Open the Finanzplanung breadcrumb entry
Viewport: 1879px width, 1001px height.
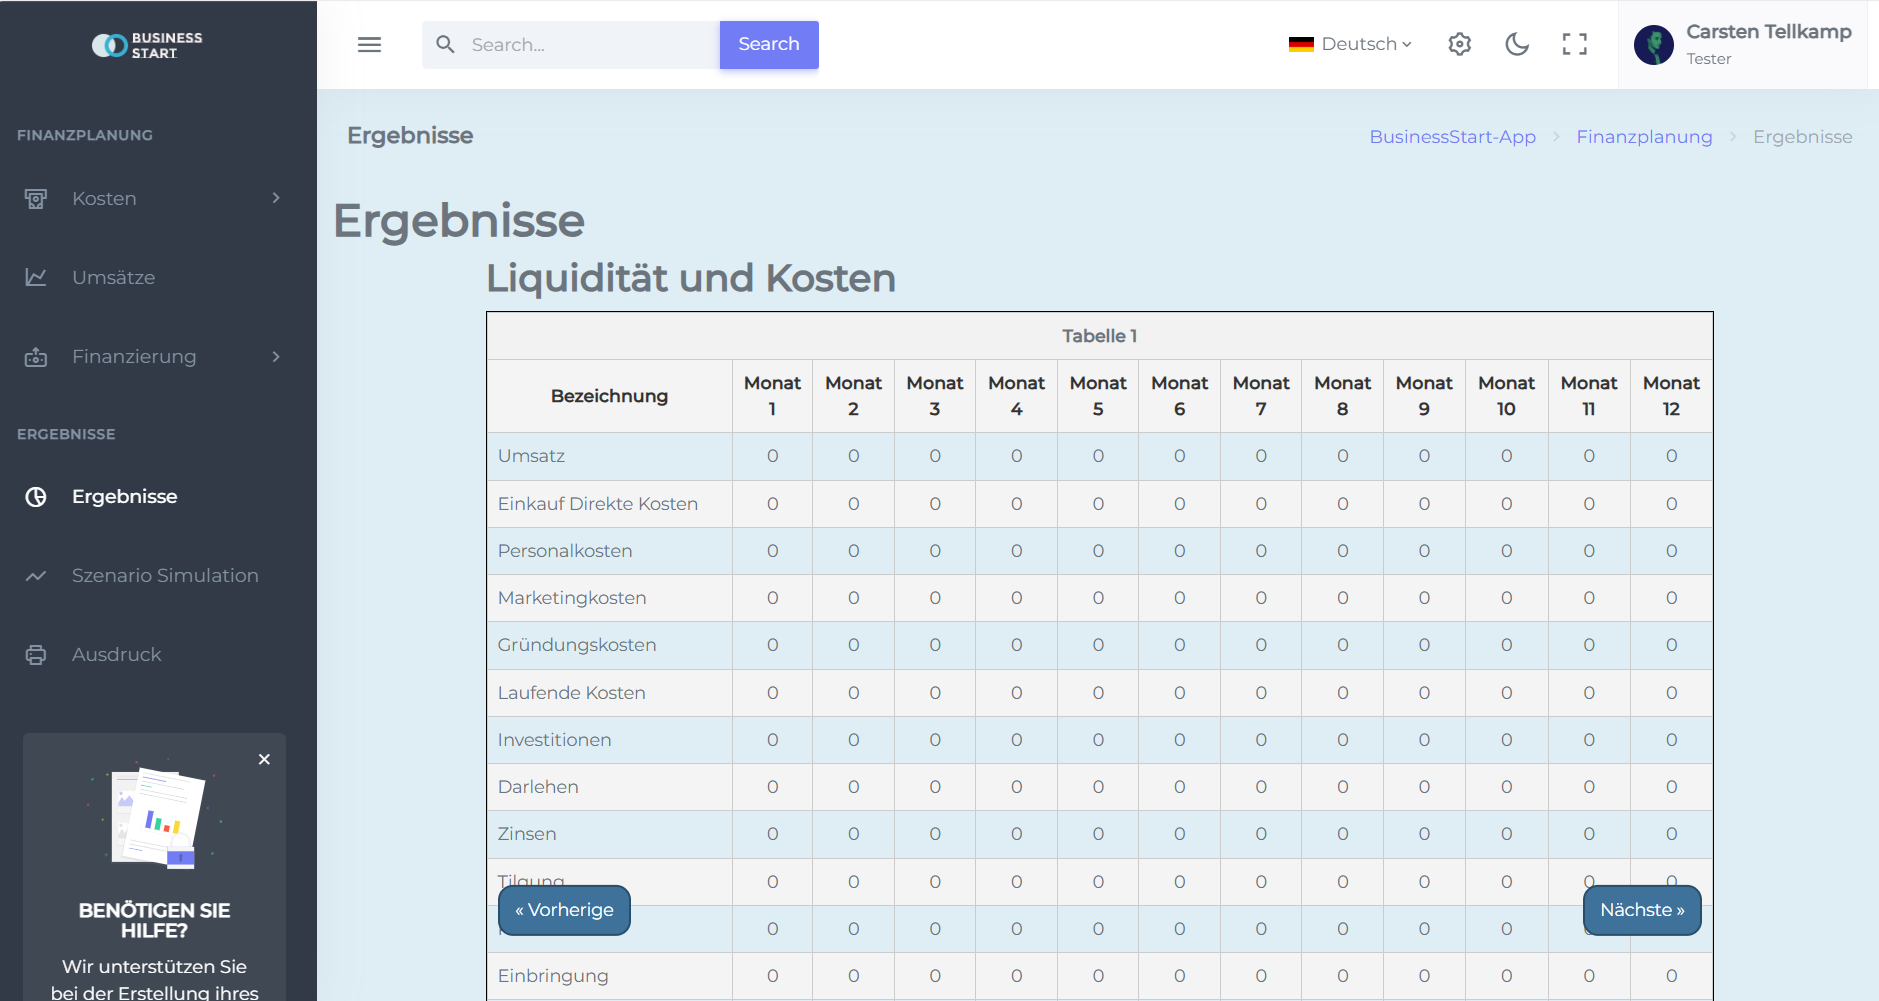coord(1644,137)
